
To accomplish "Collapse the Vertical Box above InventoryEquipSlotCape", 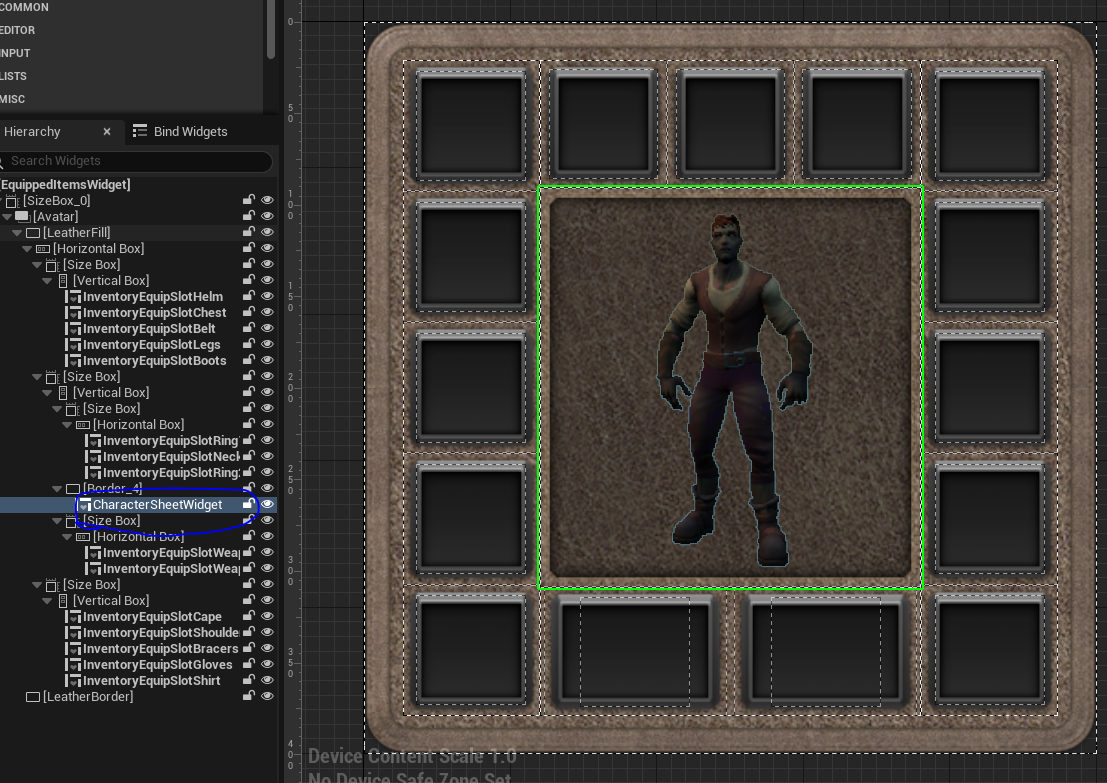I will 47,601.
